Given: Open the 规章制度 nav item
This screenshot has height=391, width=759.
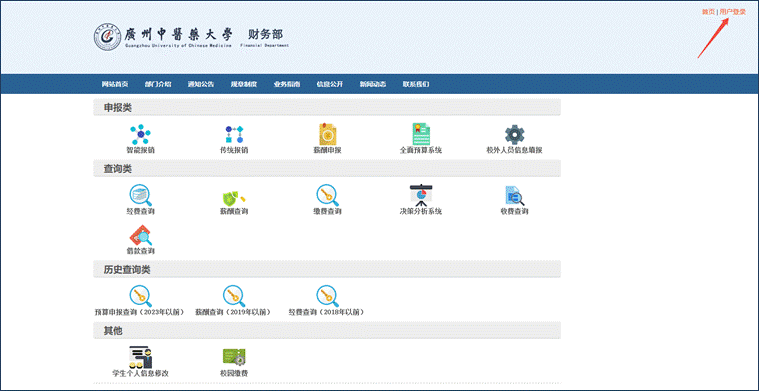Looking at the screenshot, I should coord(243,84).
